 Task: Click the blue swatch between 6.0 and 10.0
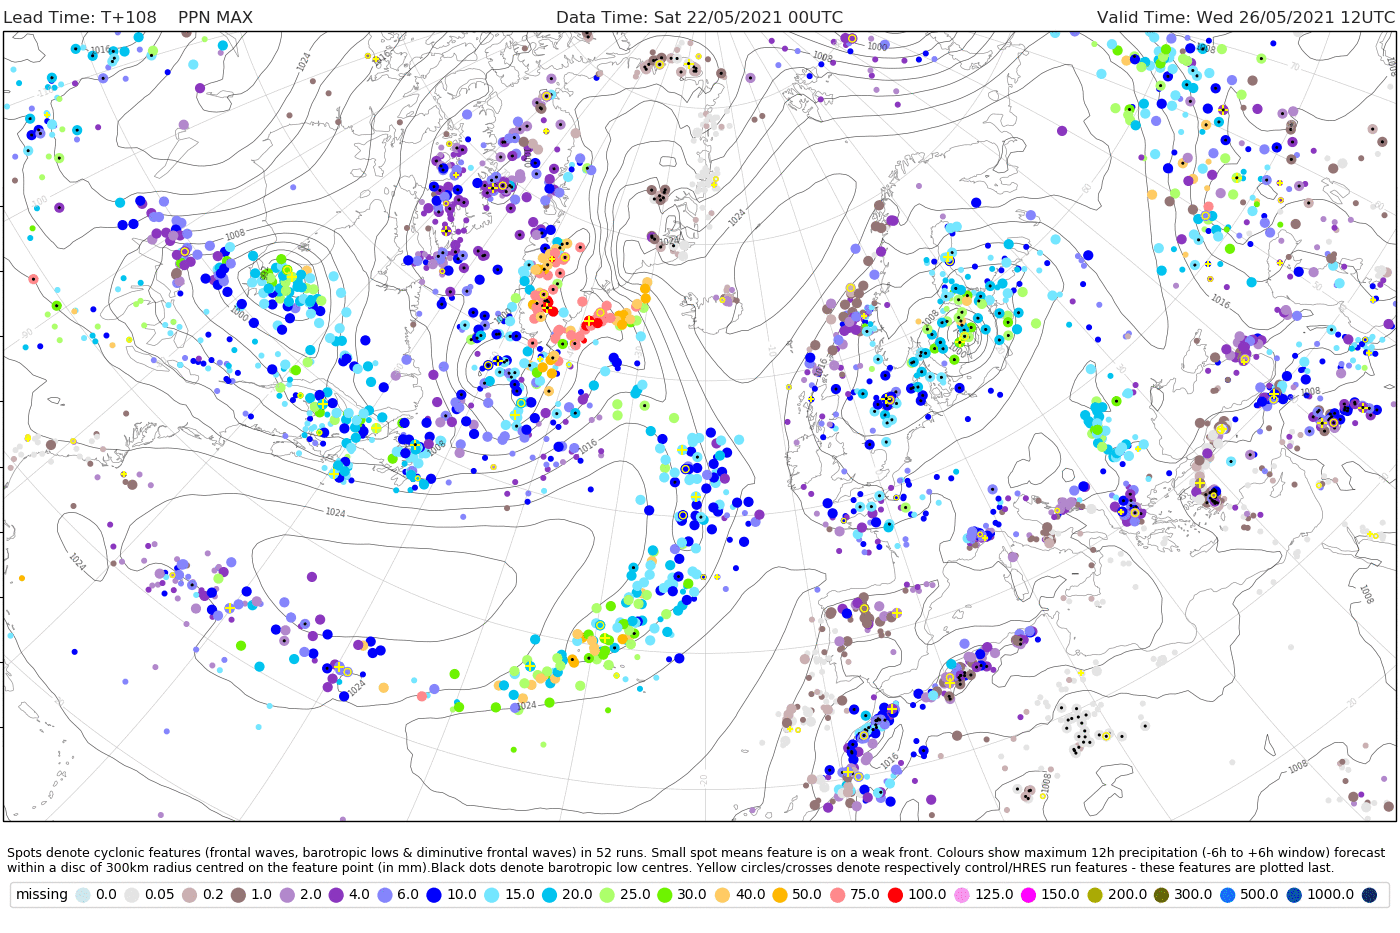click(x=435, y=895)
